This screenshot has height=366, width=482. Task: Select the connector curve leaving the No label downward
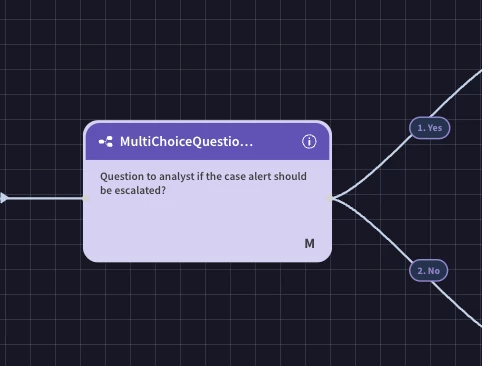(457, 303)
